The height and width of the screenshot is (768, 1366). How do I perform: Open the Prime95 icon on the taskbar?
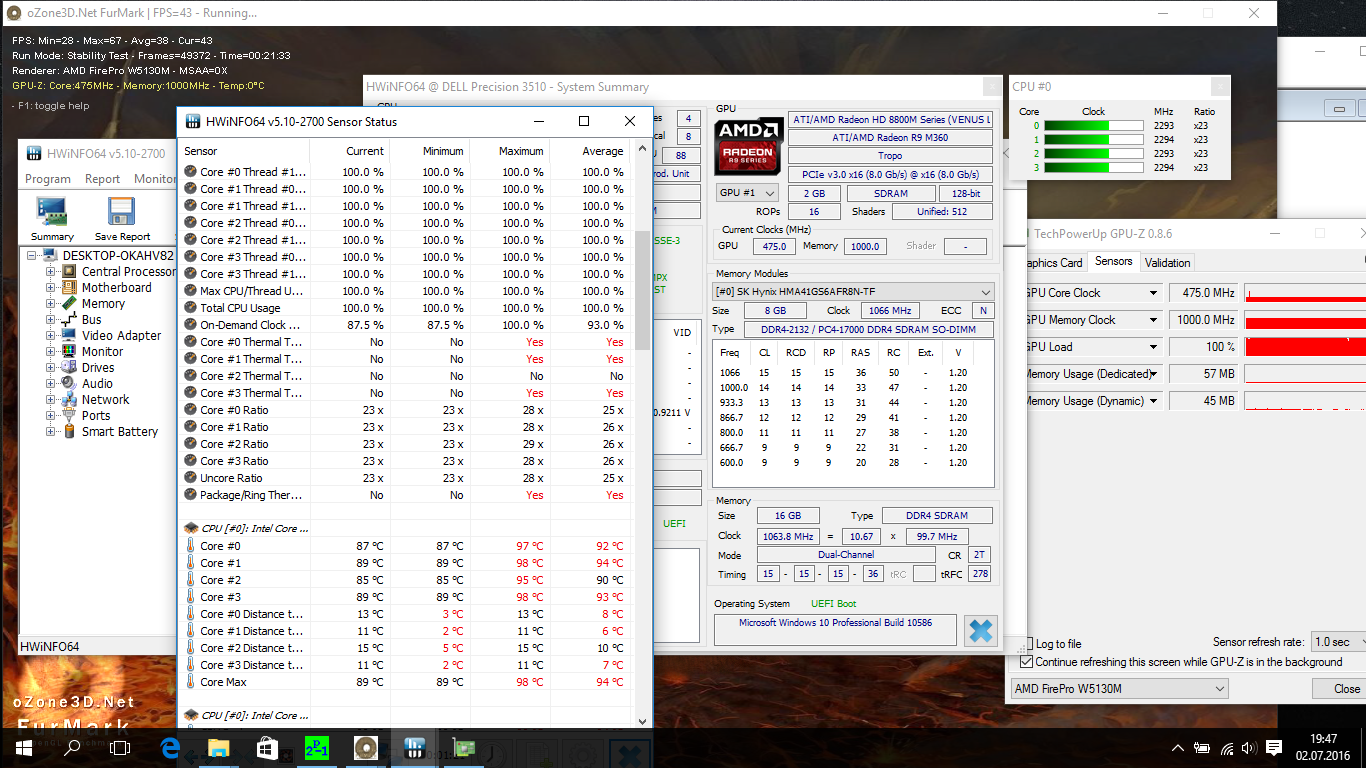(316, 748)
